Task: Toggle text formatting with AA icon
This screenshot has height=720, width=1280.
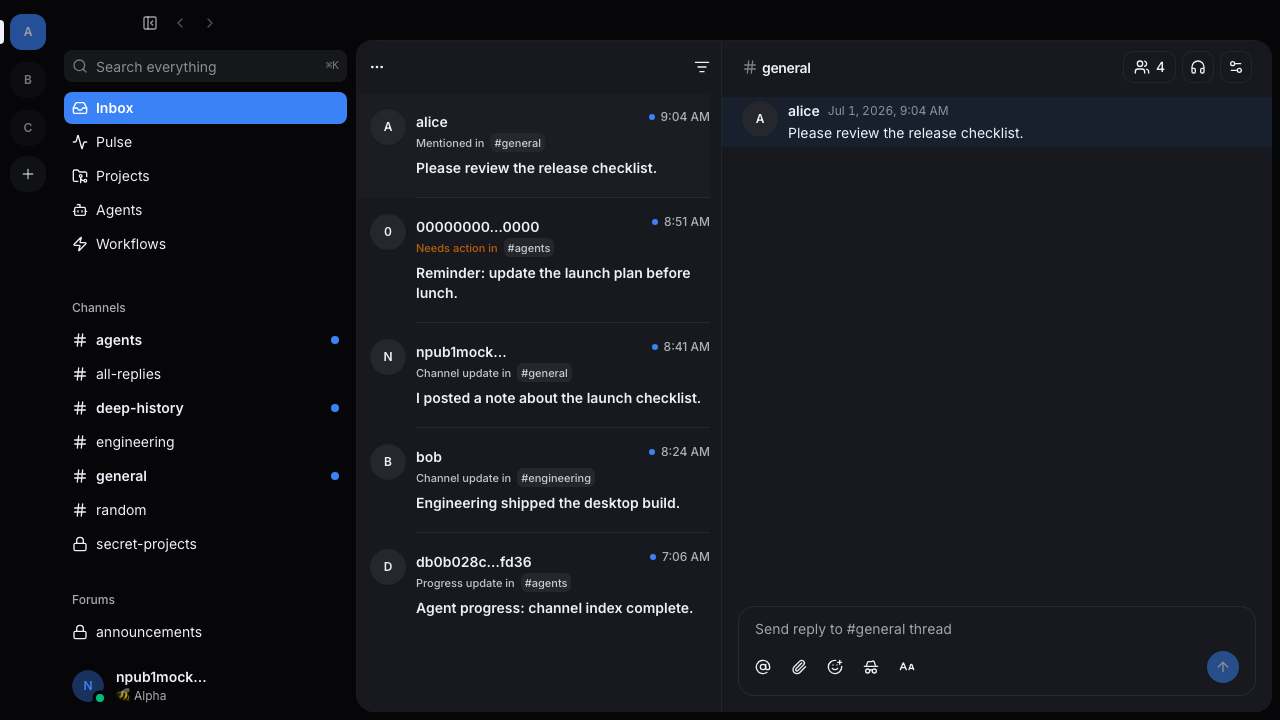Action: coord(907,667)
